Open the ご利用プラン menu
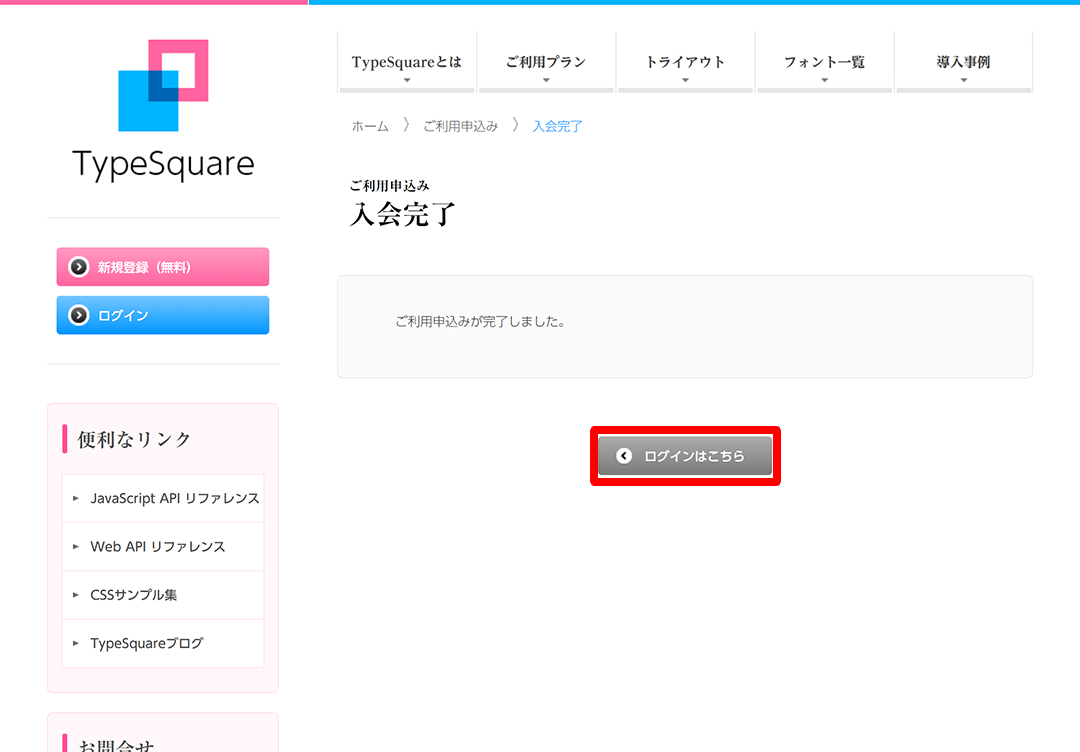Screen dimensions: 1080x752 click(546, 62)
